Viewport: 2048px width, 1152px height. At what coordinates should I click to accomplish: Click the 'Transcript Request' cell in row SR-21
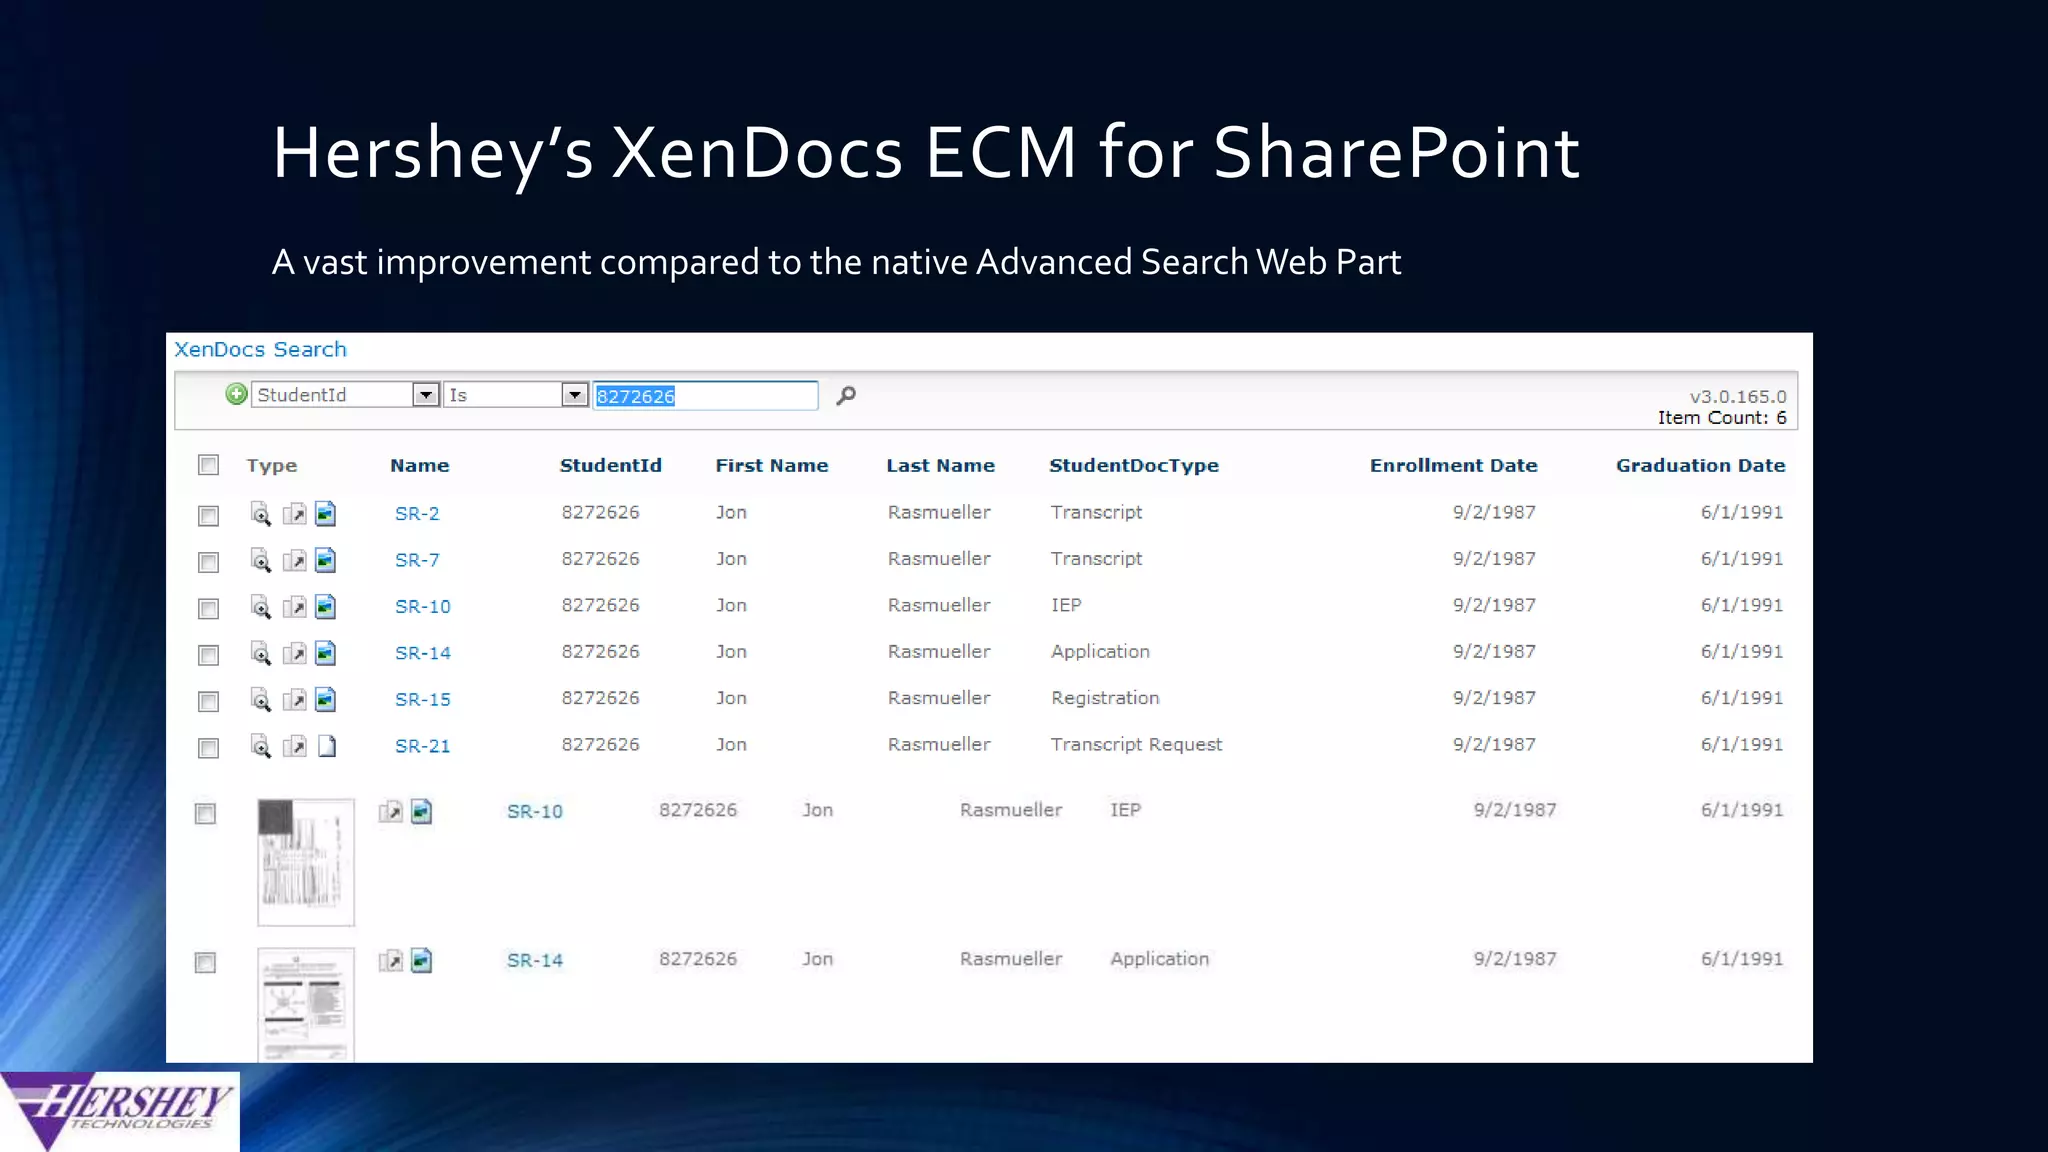tap(1136, 744)
